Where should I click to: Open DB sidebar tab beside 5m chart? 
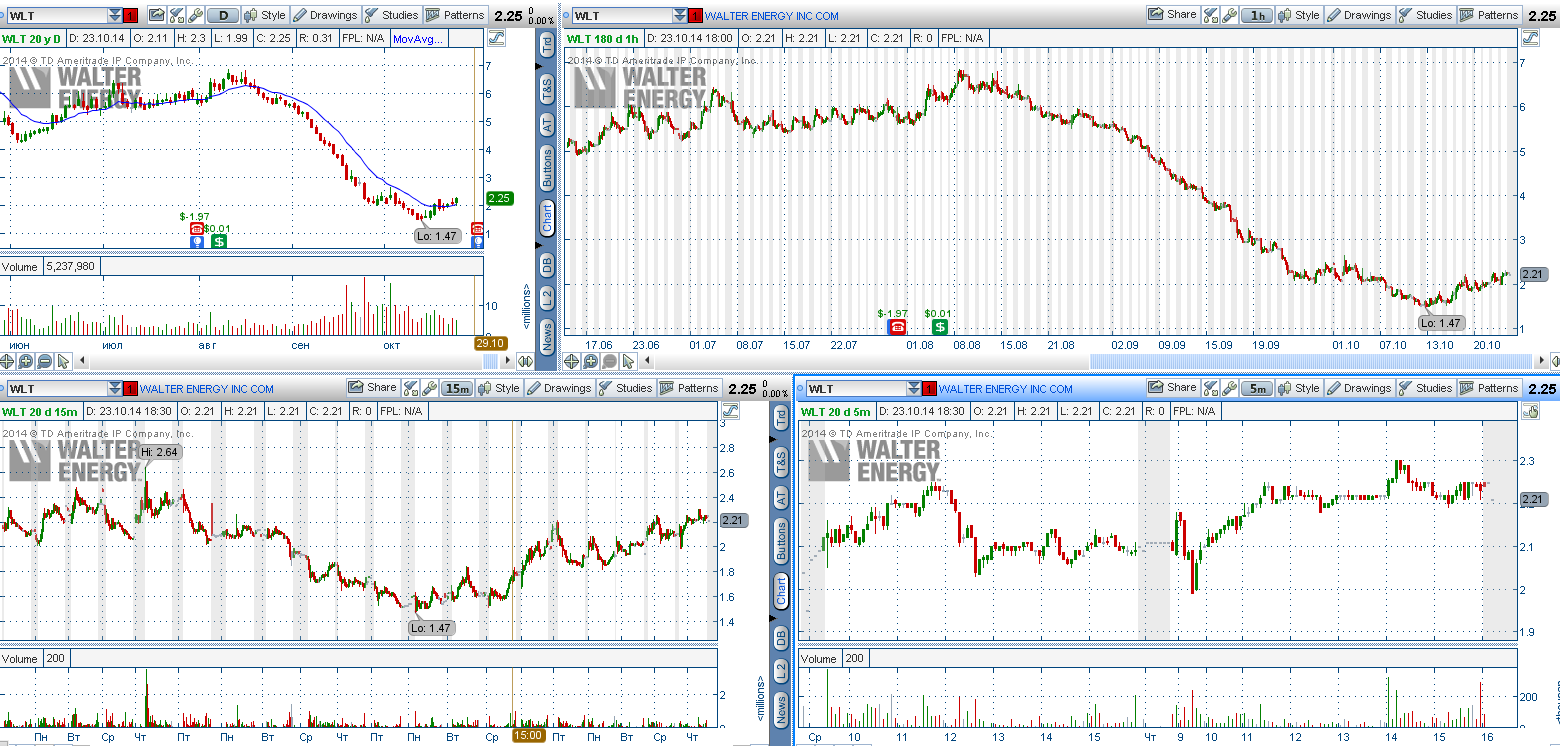pyautogui.click(x=781, y=637)
